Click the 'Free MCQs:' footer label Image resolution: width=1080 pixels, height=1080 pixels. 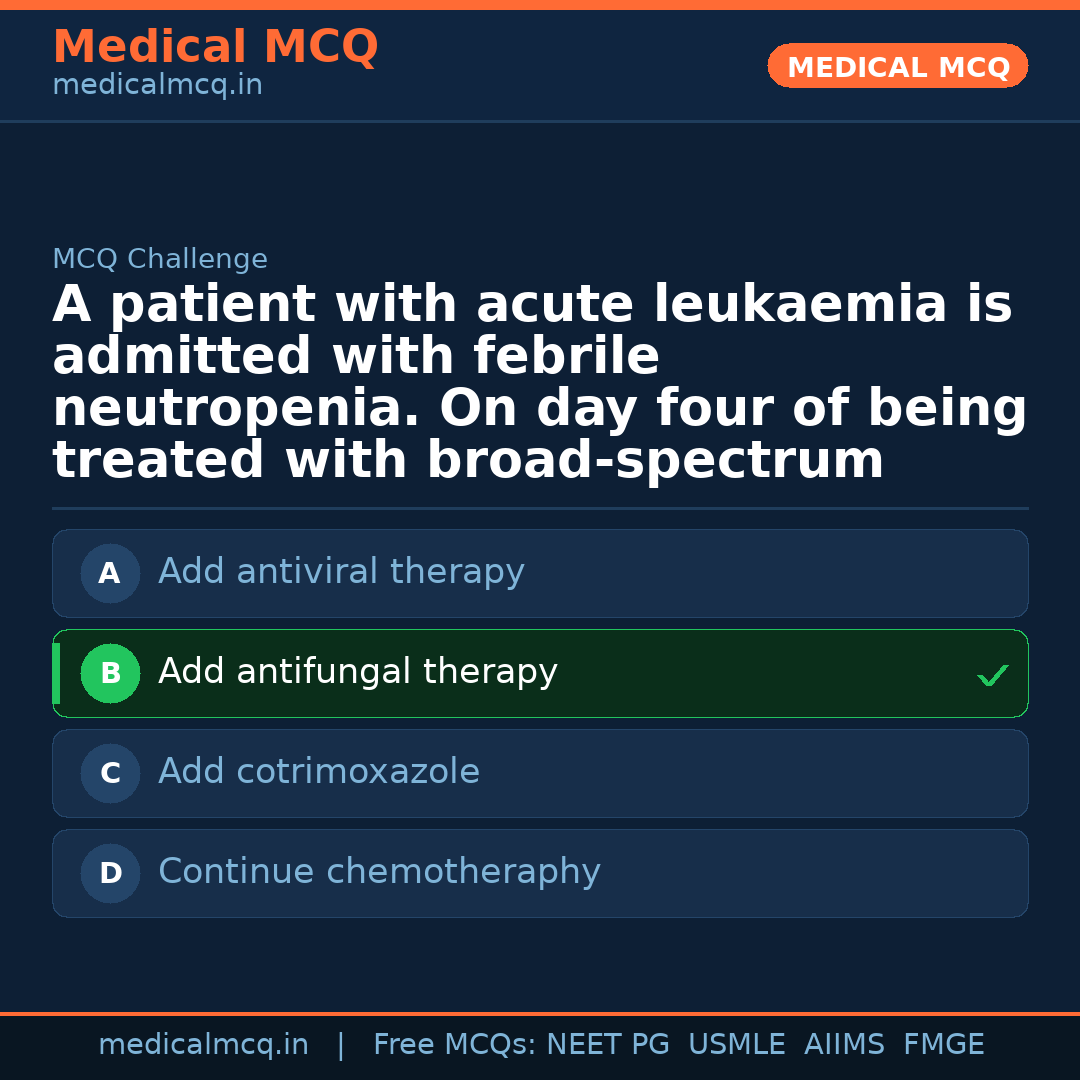455,1045
